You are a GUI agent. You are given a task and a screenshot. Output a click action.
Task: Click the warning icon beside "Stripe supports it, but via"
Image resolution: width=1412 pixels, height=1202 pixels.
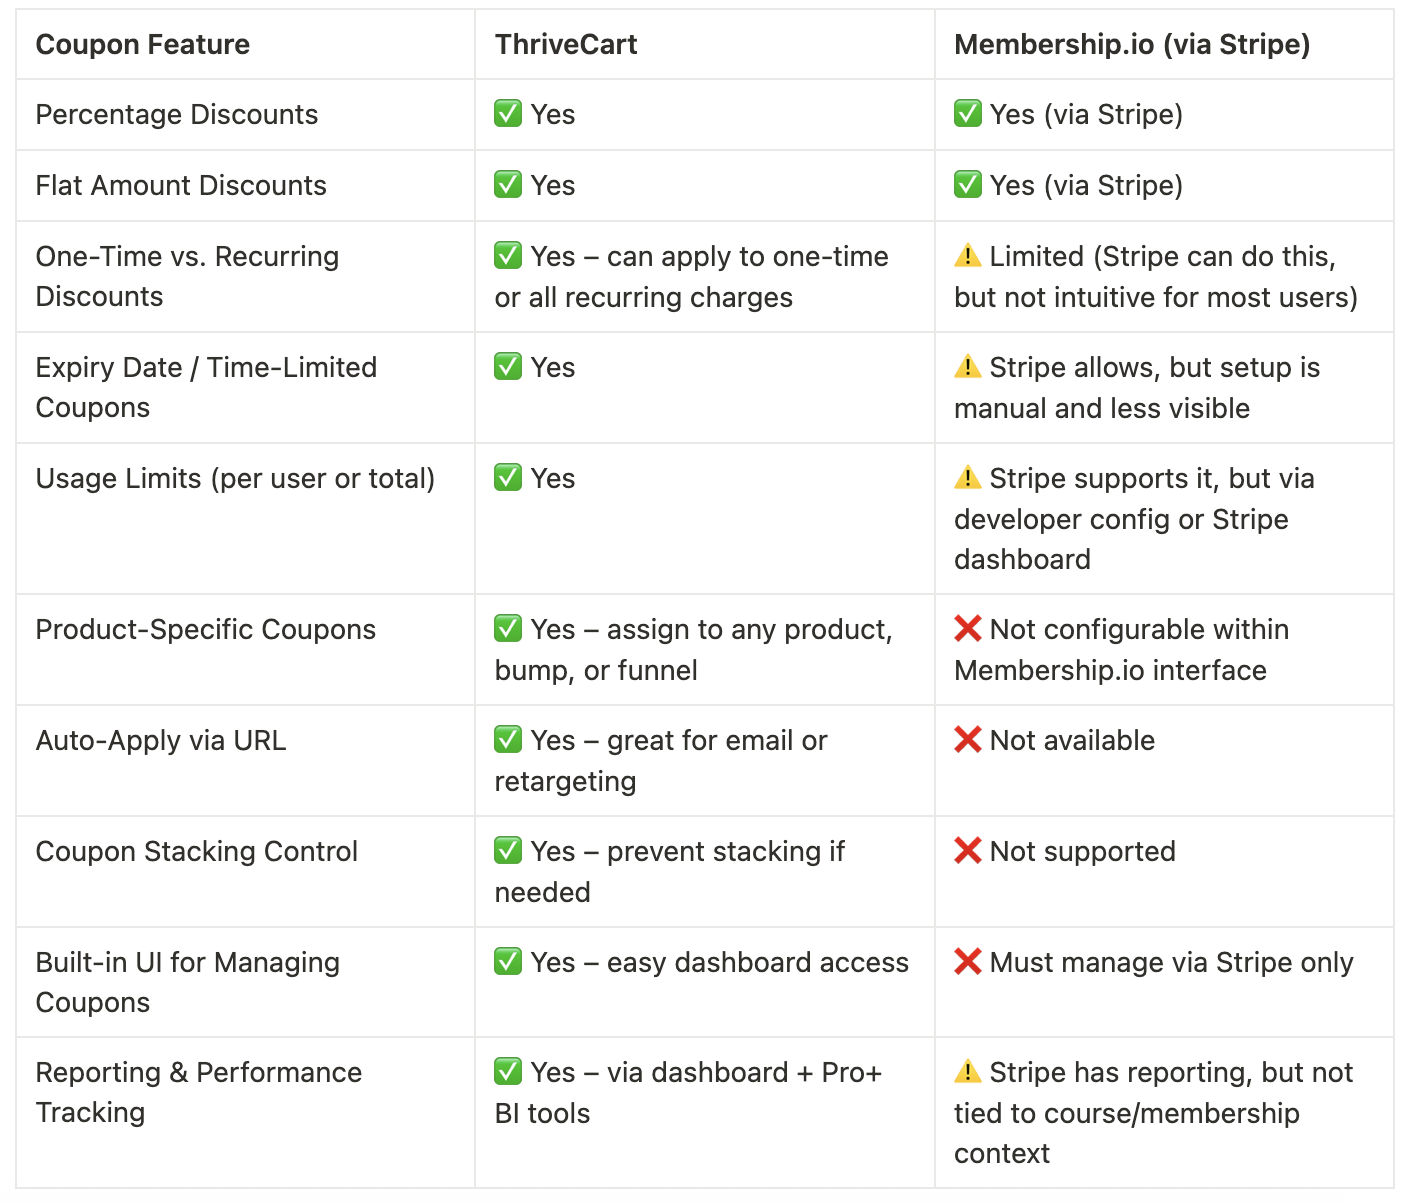[967, 478]
